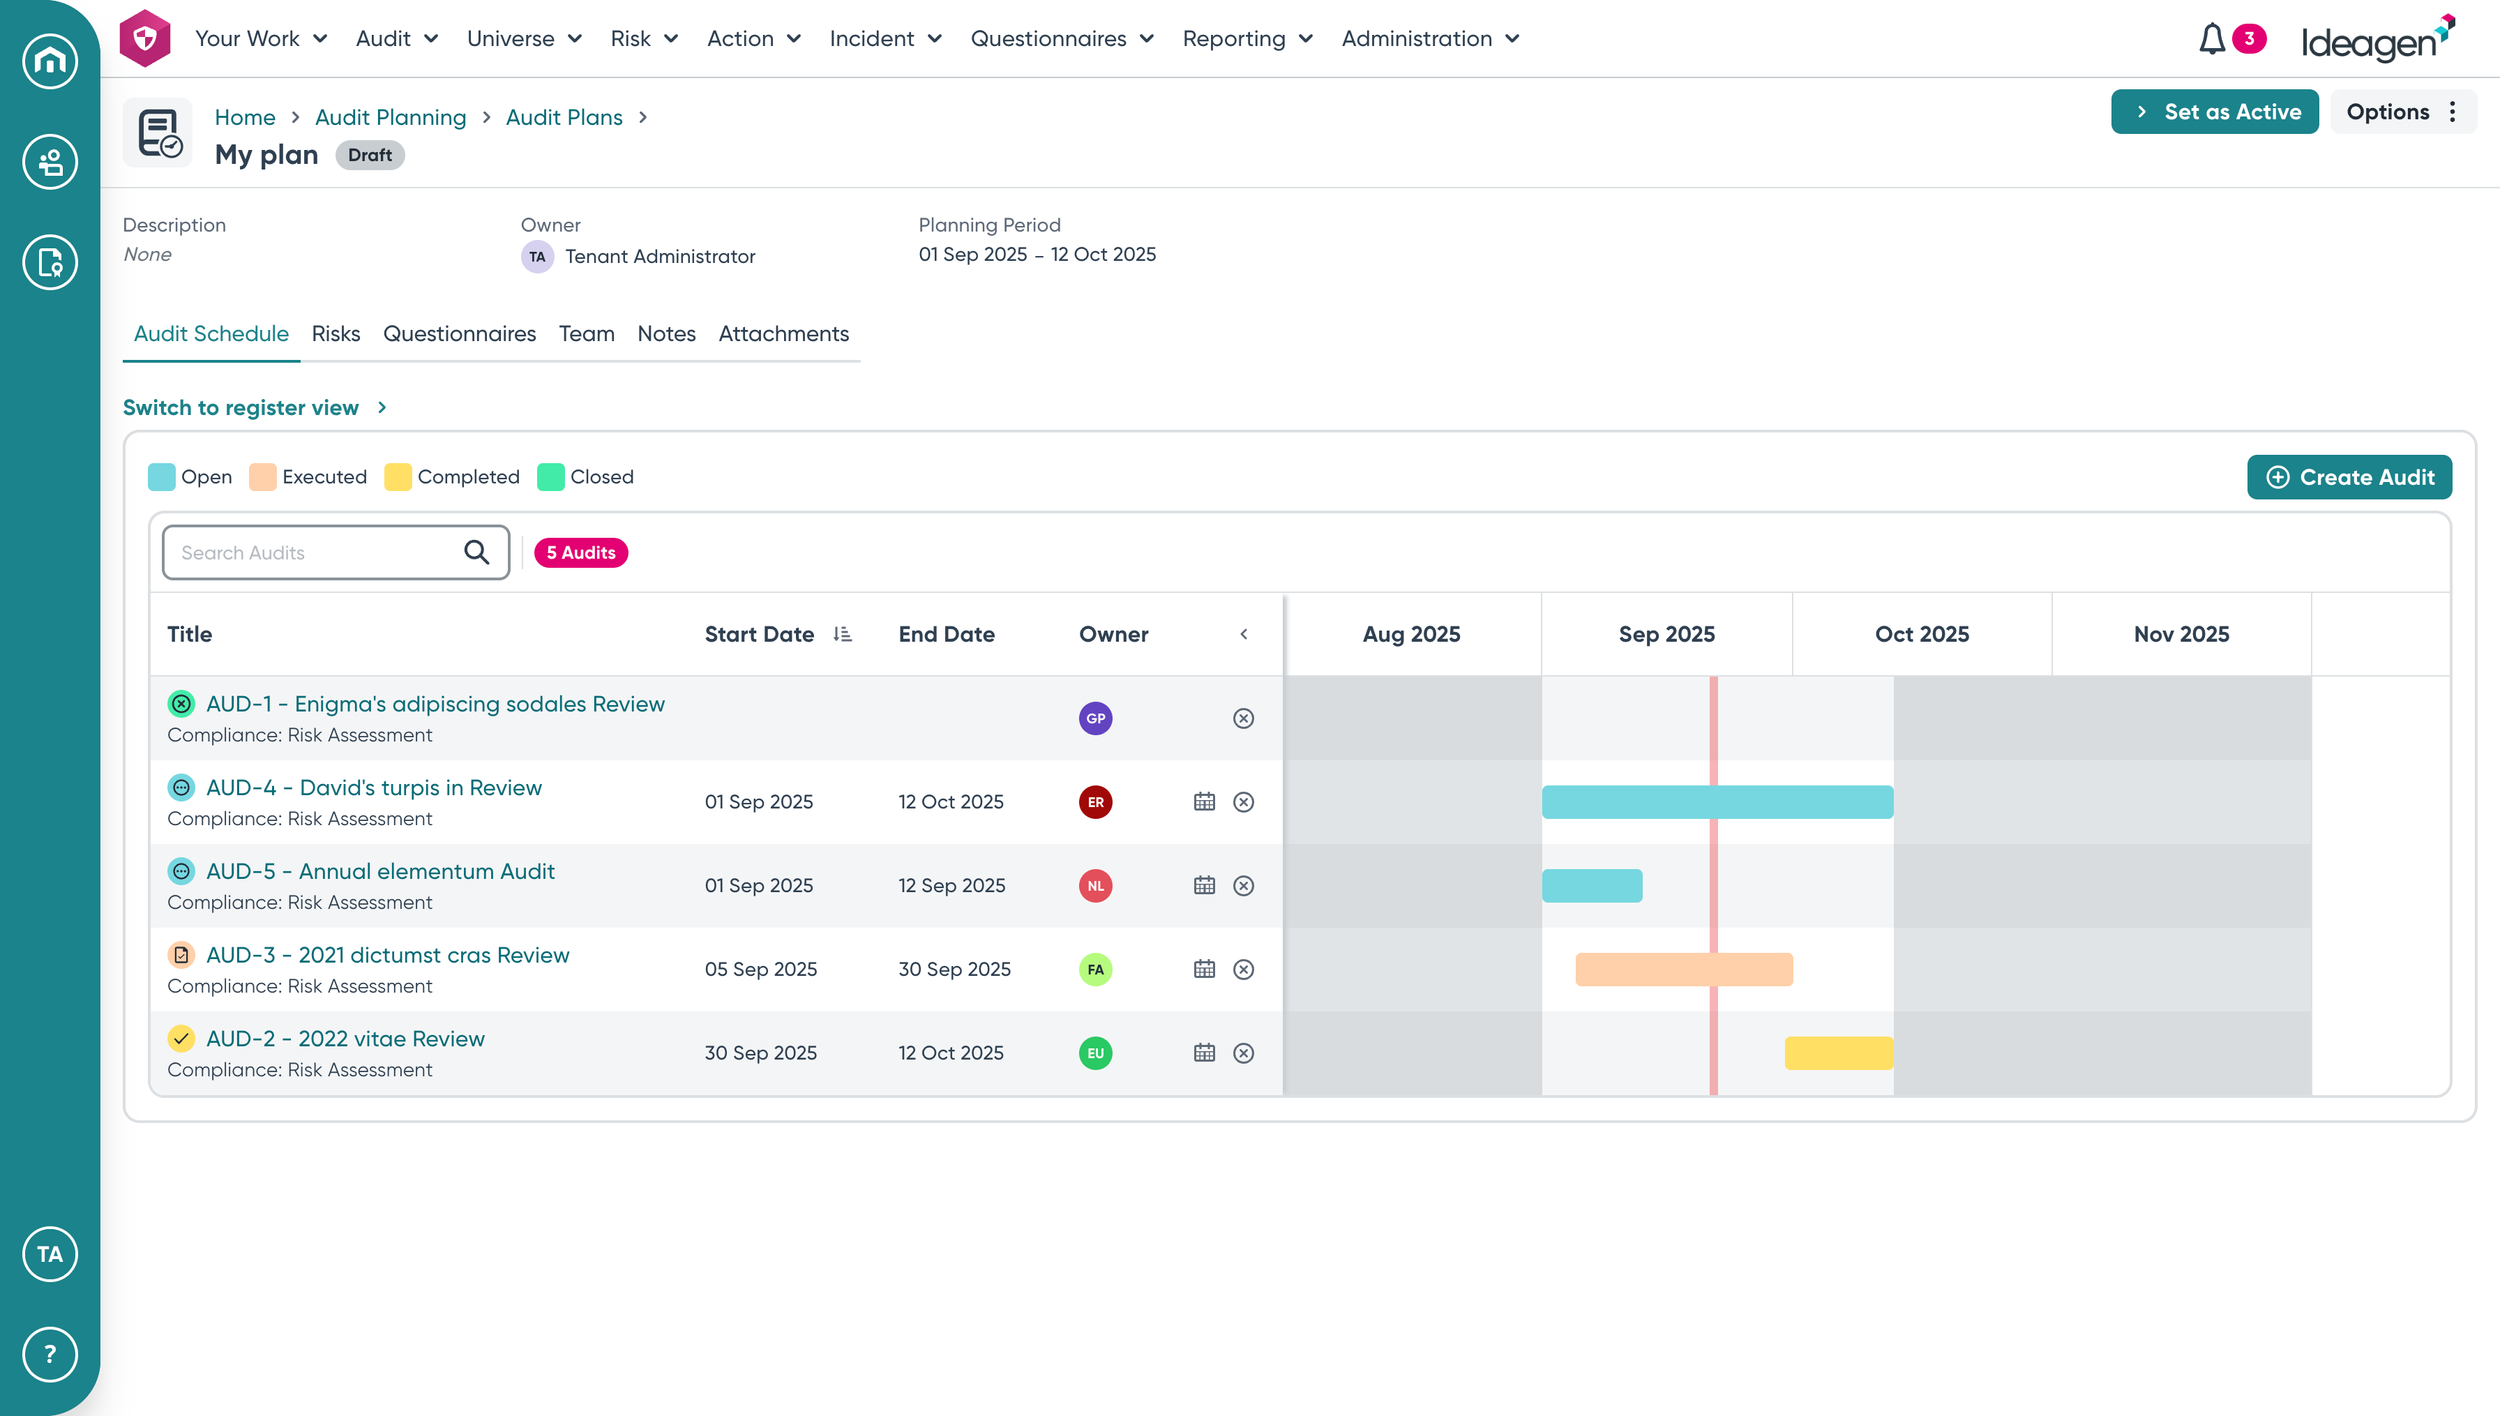Screen dimensions: 2500x1416
Task: Click the home icon in left sidebar
Action: [x=50, y=61]
